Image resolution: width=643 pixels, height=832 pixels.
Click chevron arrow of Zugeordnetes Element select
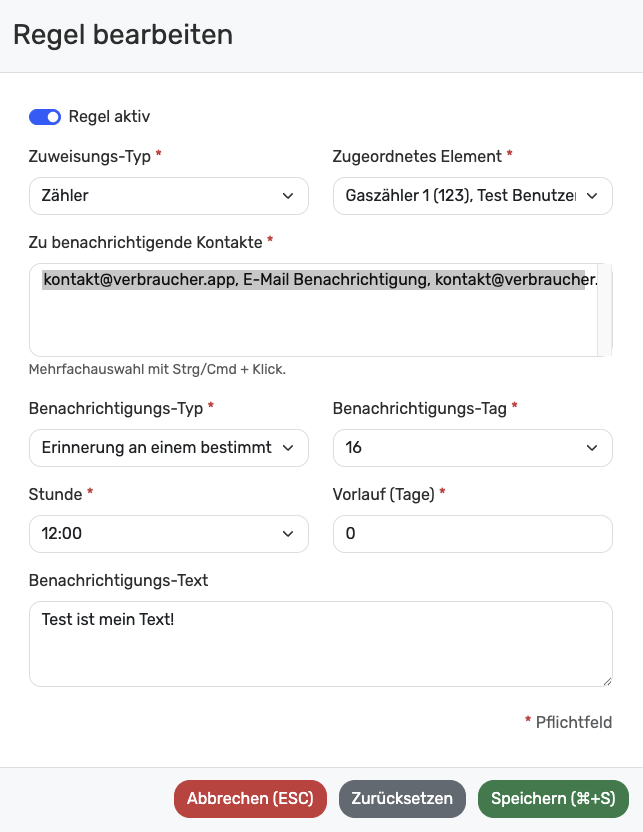pyautogui.click(x=591, y=196)
